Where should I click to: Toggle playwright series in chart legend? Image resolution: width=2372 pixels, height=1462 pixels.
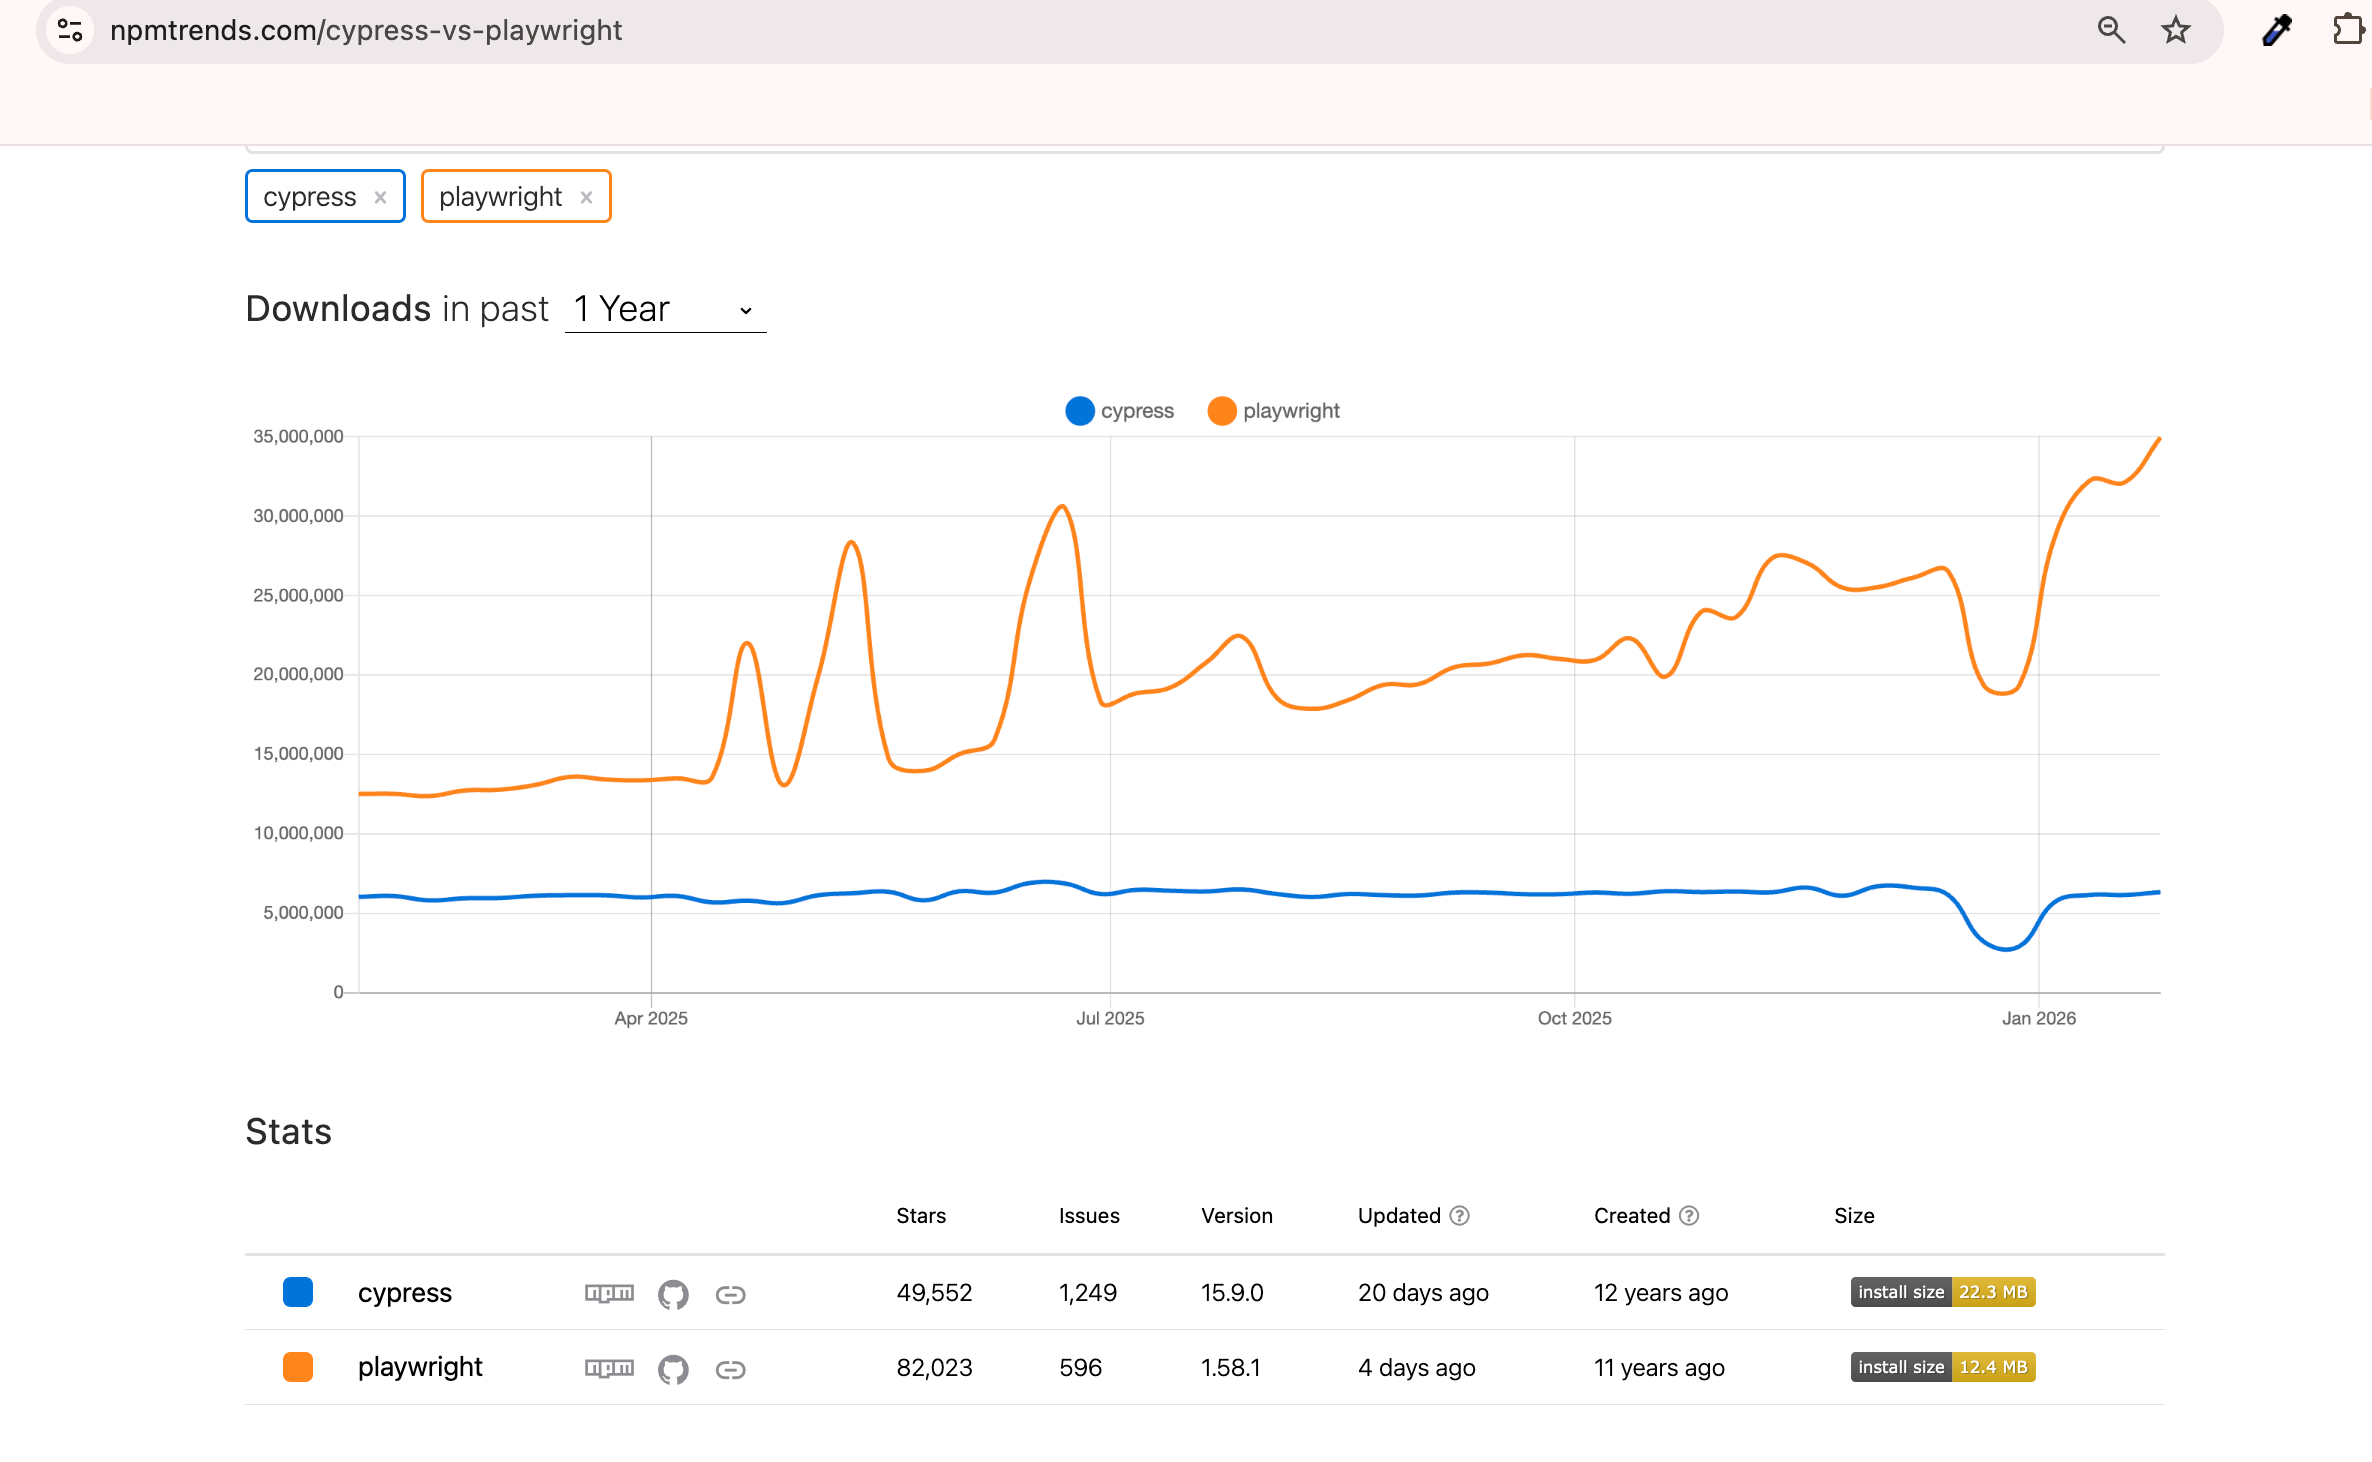pyautogui.click(x=1273, y=411)
